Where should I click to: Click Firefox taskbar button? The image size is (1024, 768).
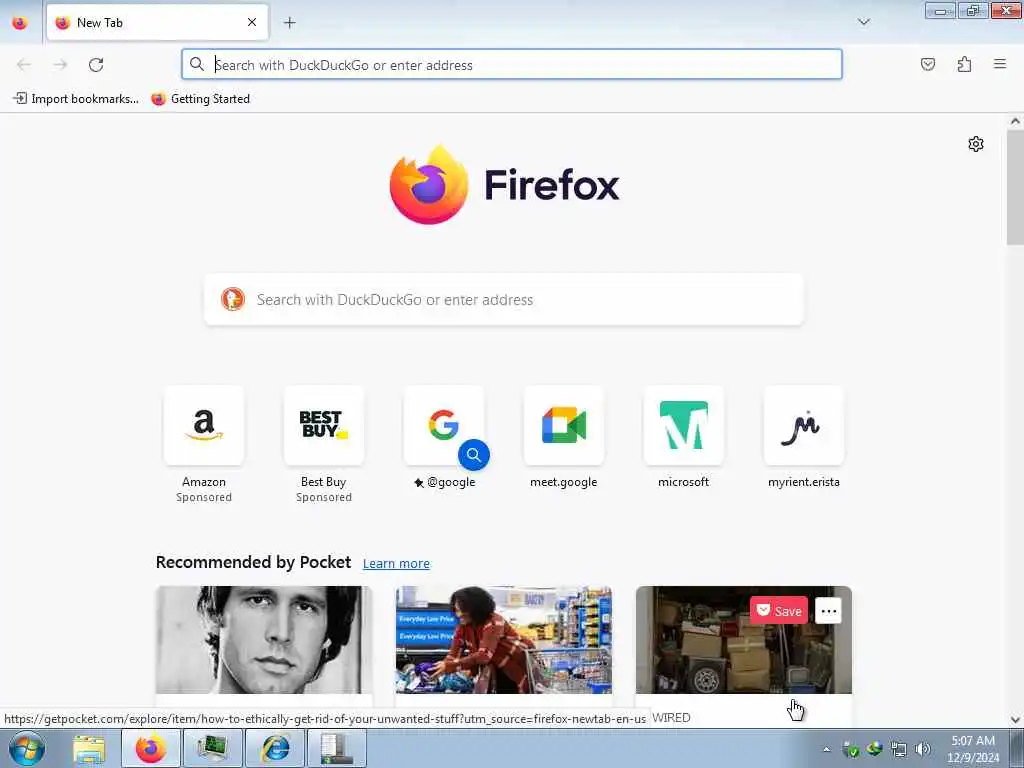pos(151,748)
